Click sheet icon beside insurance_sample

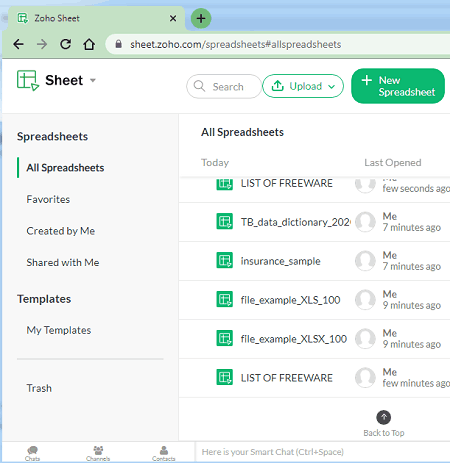click(x=225, y=261)
